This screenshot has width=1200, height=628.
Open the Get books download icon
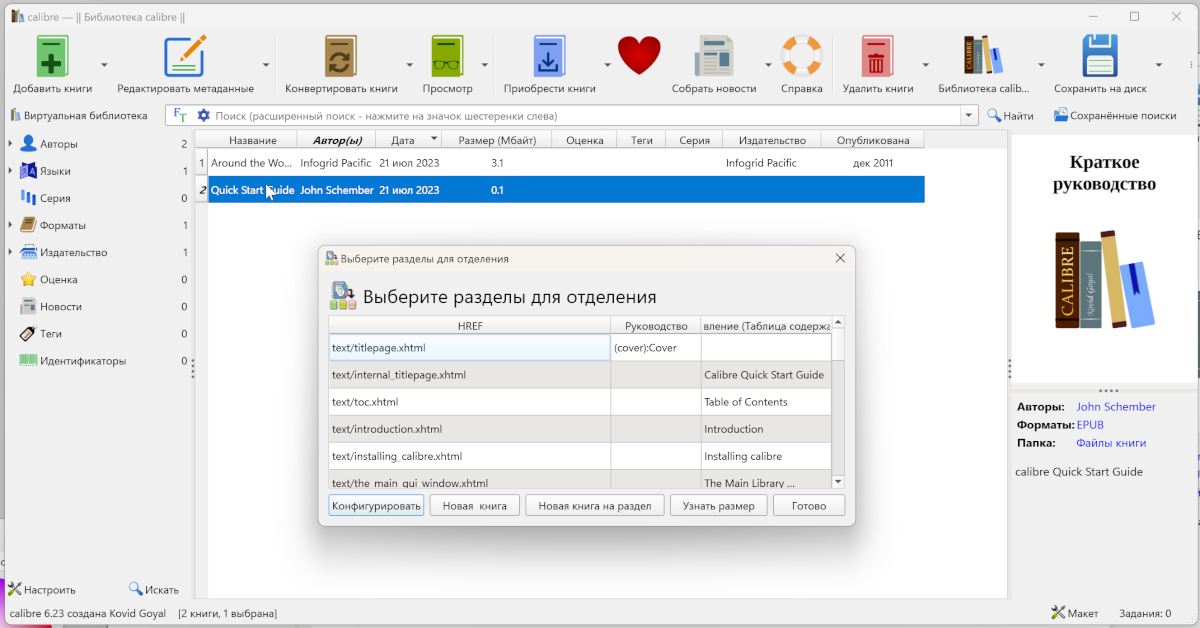pos(549,56)
